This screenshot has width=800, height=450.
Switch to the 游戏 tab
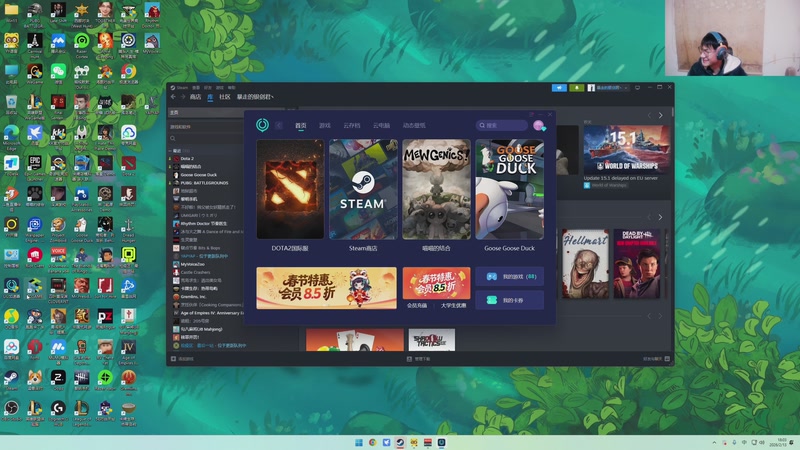(x=324, y=126)
